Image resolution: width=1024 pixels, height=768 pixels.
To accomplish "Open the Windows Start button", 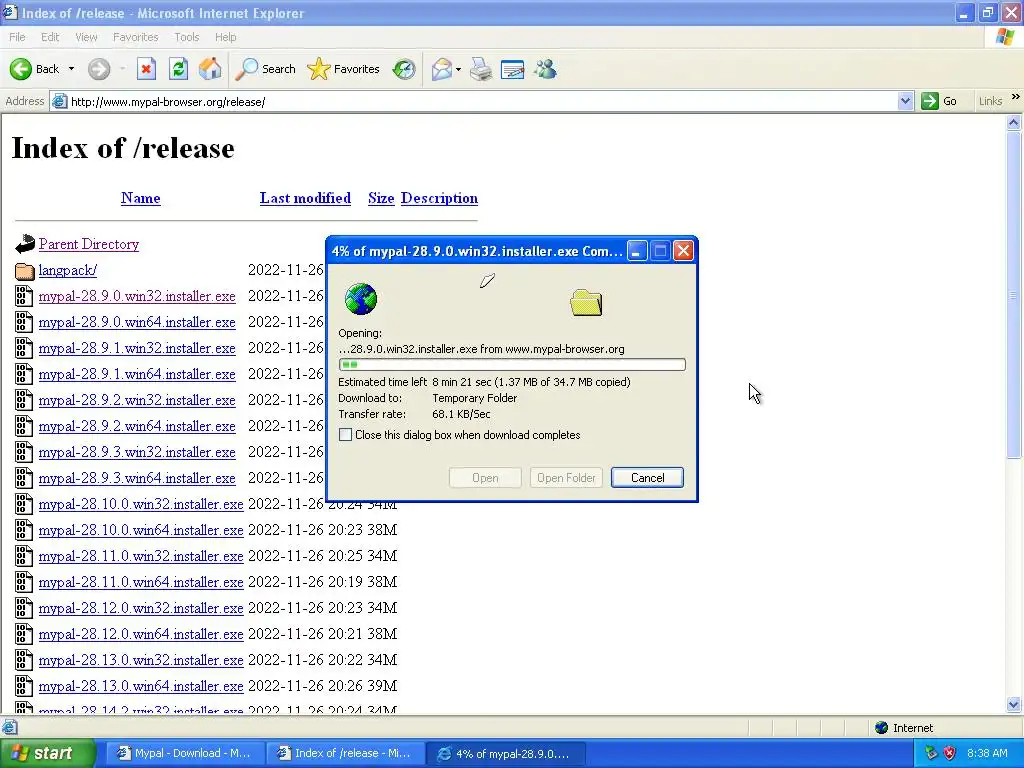I will coord(48,753).
